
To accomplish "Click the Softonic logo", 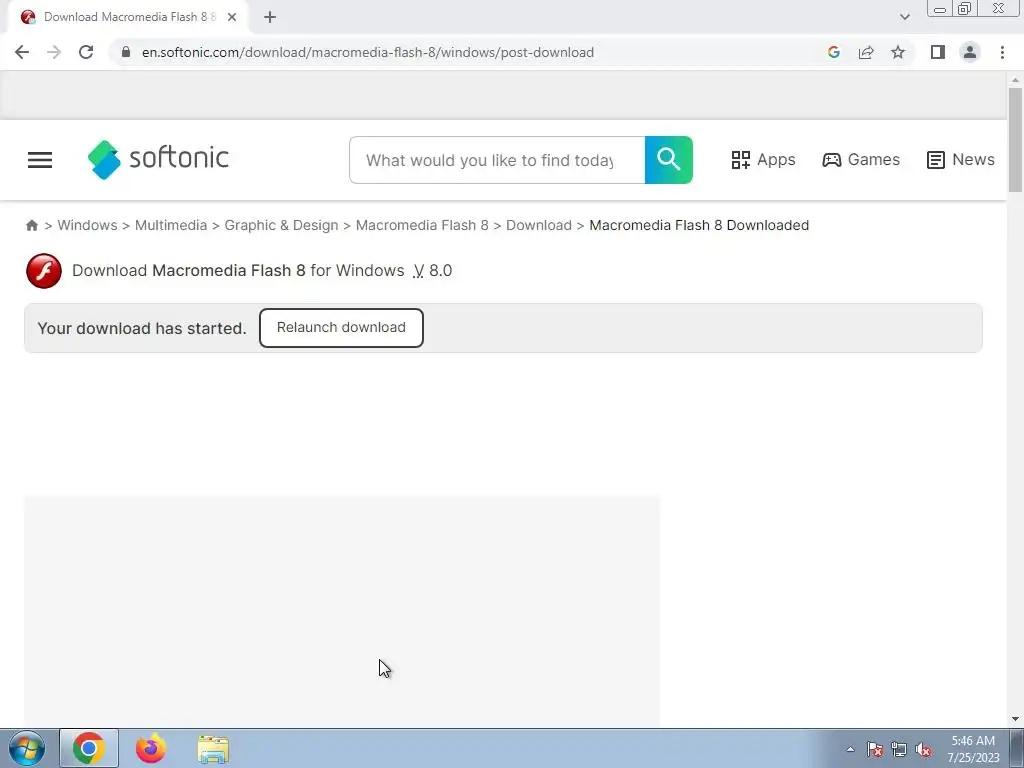I will pos(158,159).
